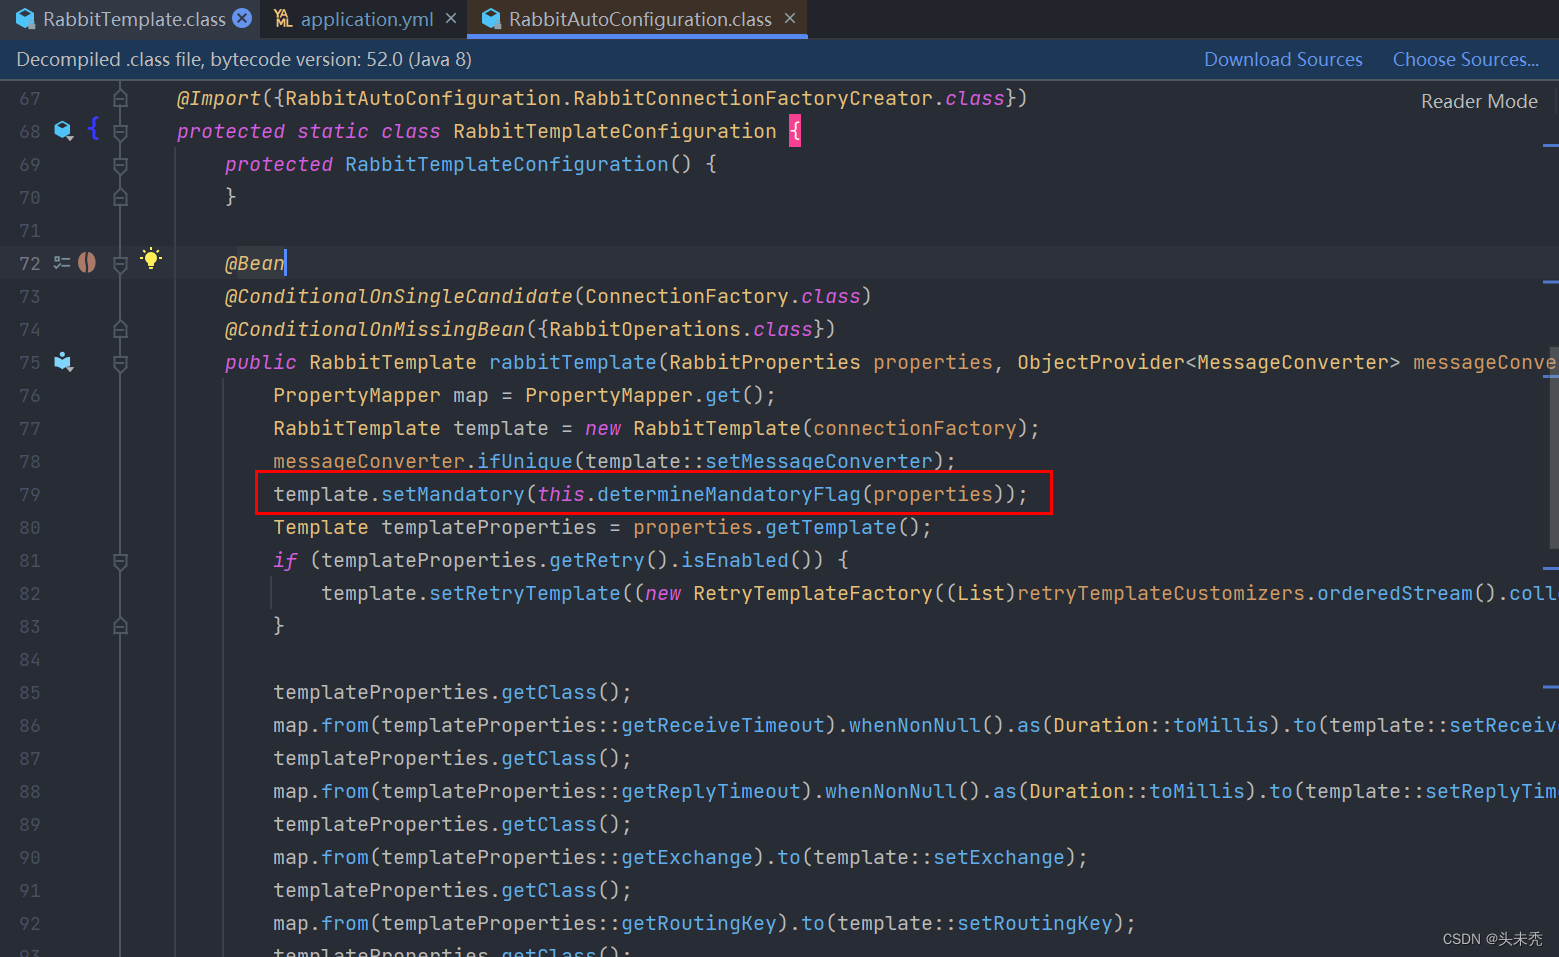The height and width of the screenshot is (957, 1559).
Task: Click getReplyTimeout on line 88
Action: click(x=711, y=791)
